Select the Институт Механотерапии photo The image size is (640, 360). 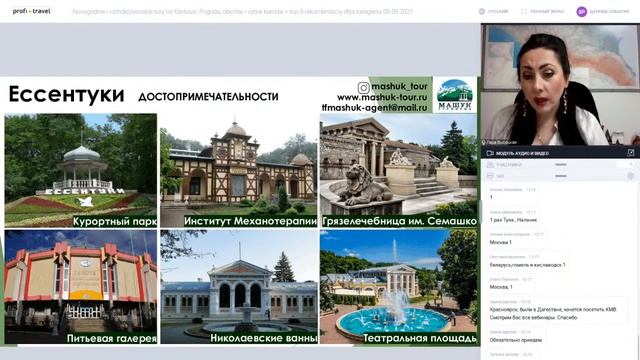coord(239,170)
